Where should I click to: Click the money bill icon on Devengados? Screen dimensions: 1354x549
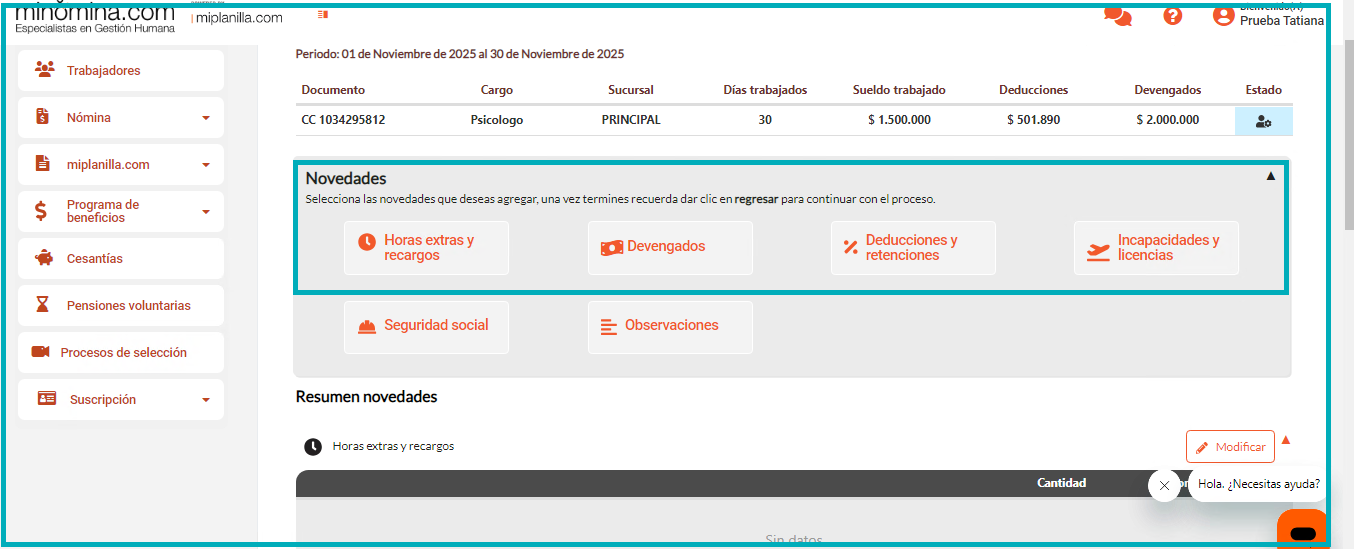(612, 247)
